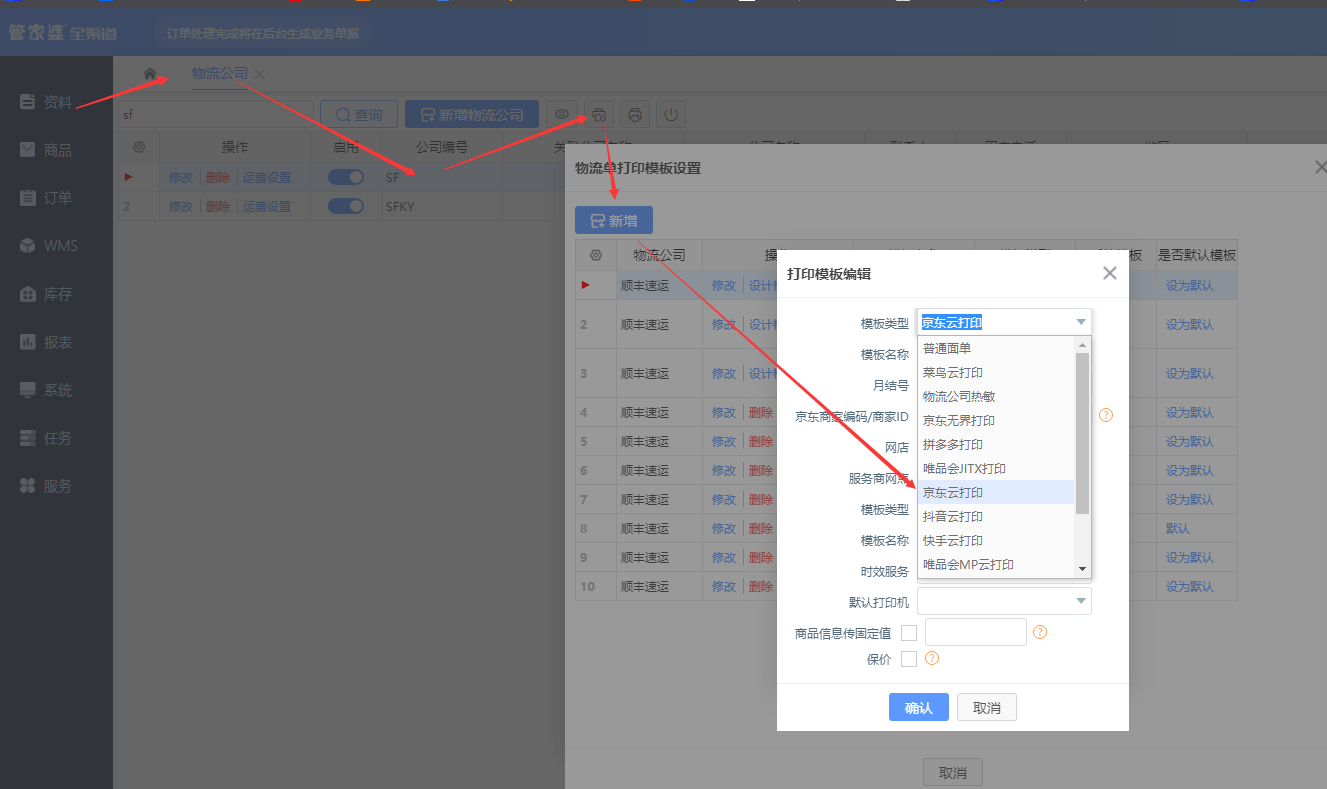This screenshot has height=789, width=1327.
Task: Click the 确认 button
Action: pos(918,707)
